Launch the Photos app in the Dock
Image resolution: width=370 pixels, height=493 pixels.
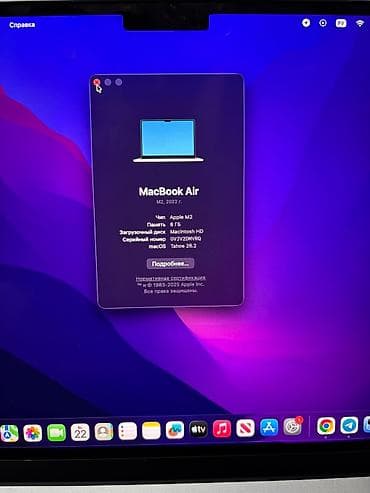pos(33,433)
